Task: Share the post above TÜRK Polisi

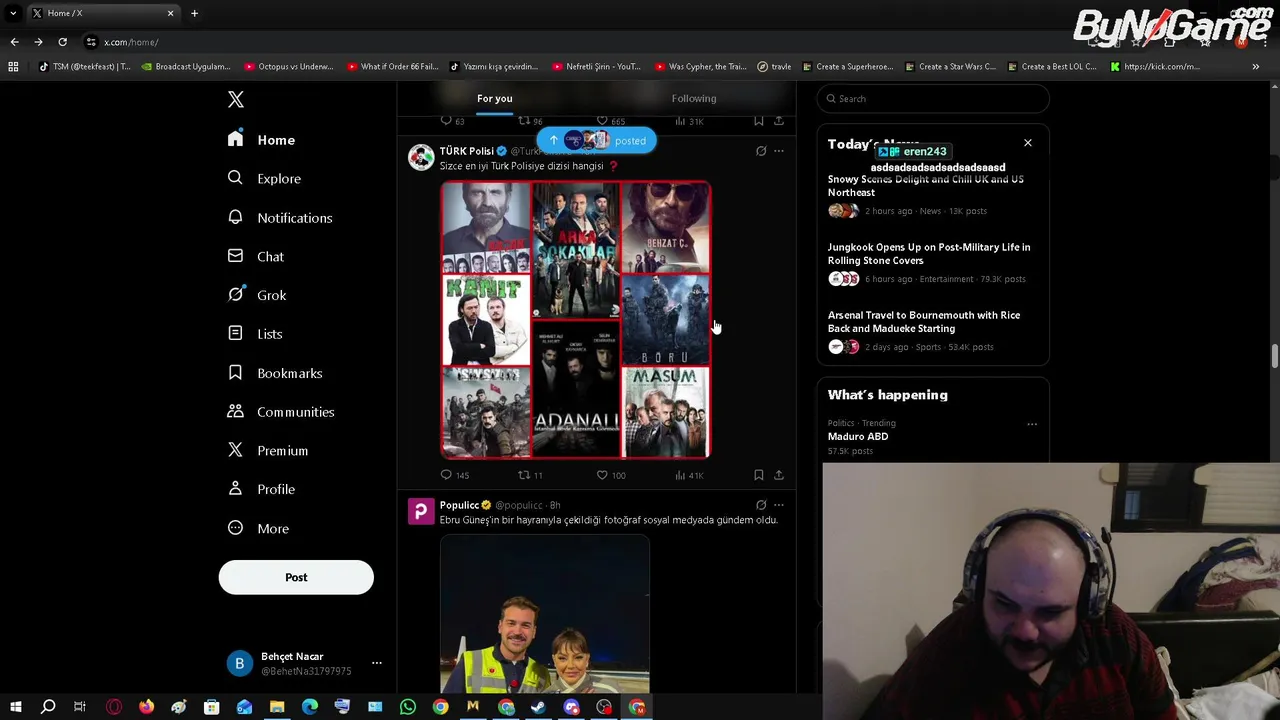Action: coord(779,121)
